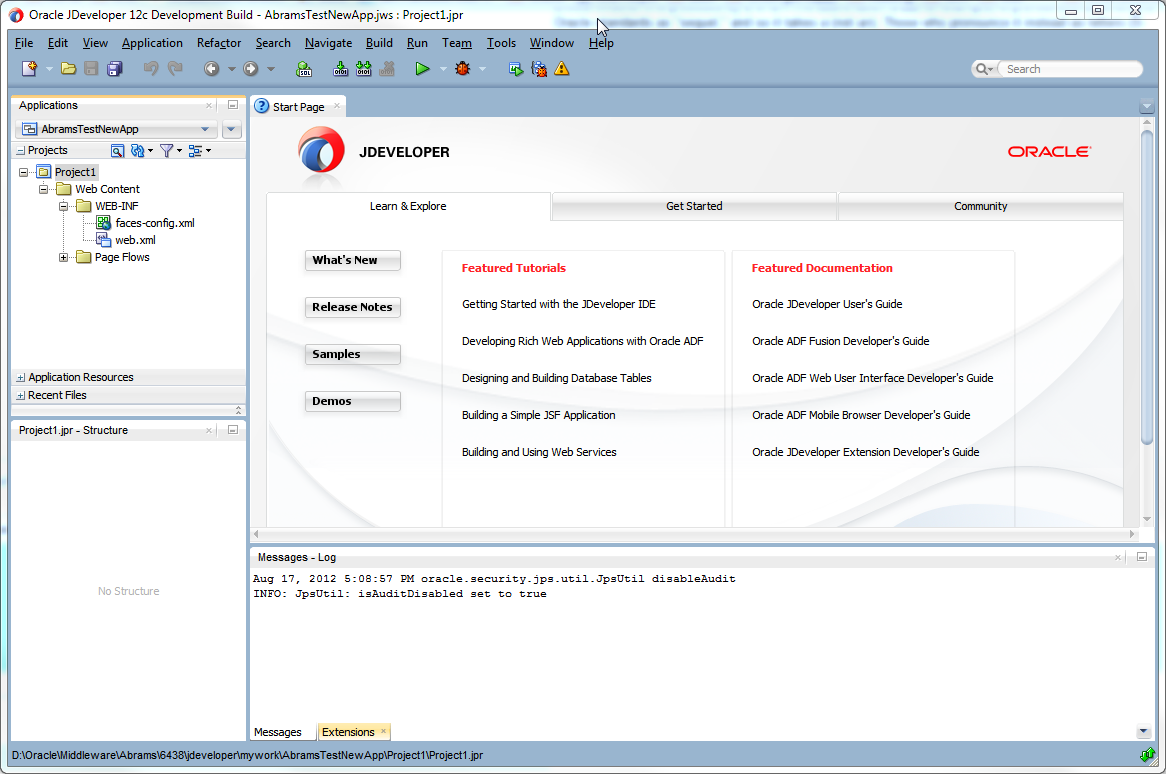The image size is (1166, 774).
Task: Expand the Application Resources section
Action: tap(21, 378)
